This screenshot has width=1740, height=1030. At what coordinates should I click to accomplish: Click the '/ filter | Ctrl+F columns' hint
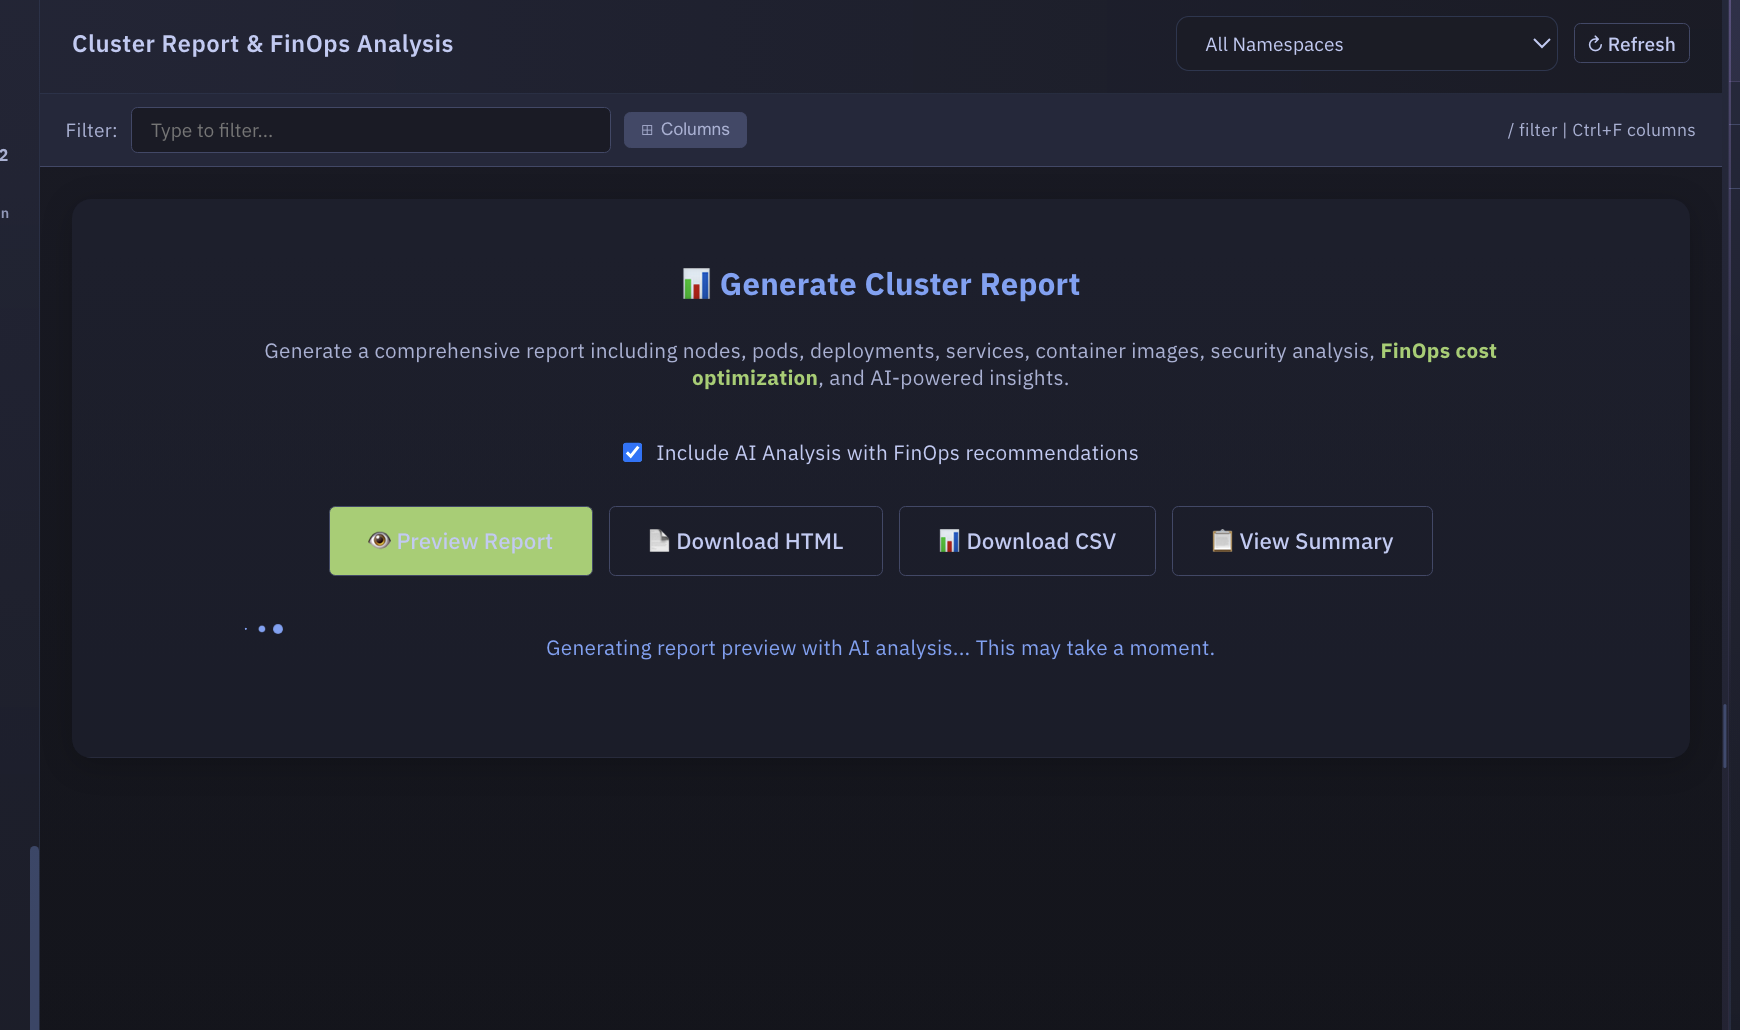[1601, 130]
